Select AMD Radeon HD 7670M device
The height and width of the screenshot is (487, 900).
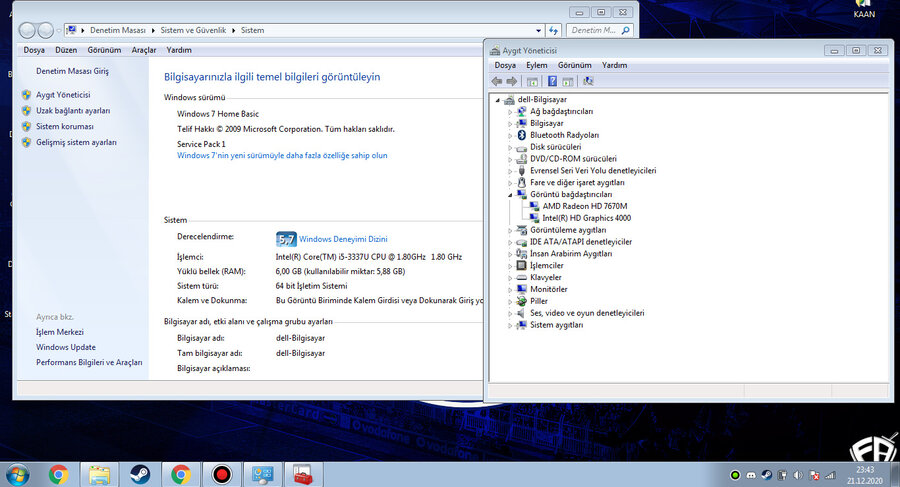coord(584,206)
